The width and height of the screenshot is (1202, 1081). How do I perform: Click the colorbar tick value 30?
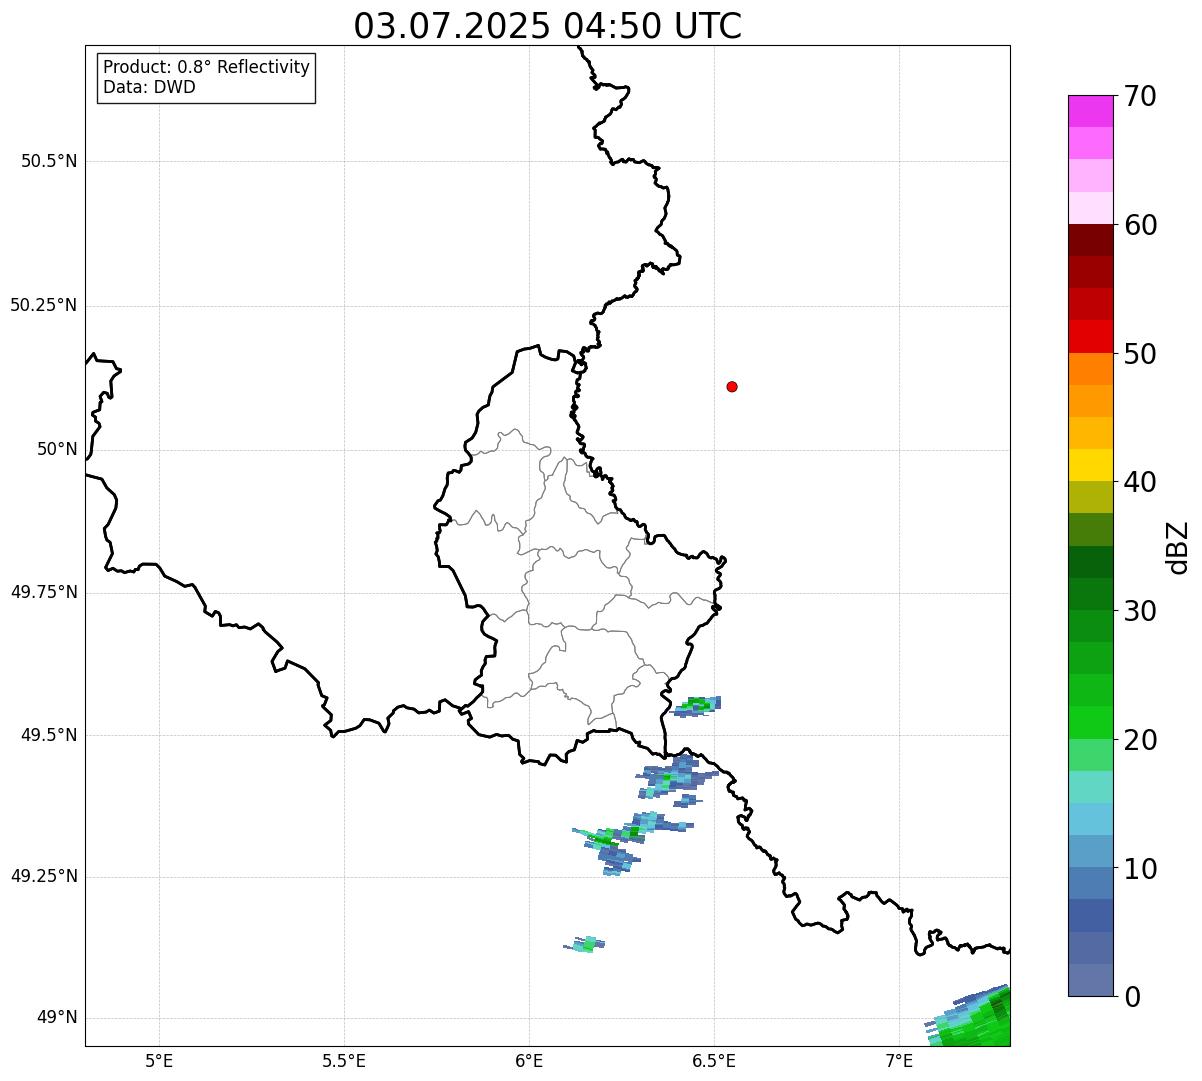pyautogui.click(x=1140, y=611)
